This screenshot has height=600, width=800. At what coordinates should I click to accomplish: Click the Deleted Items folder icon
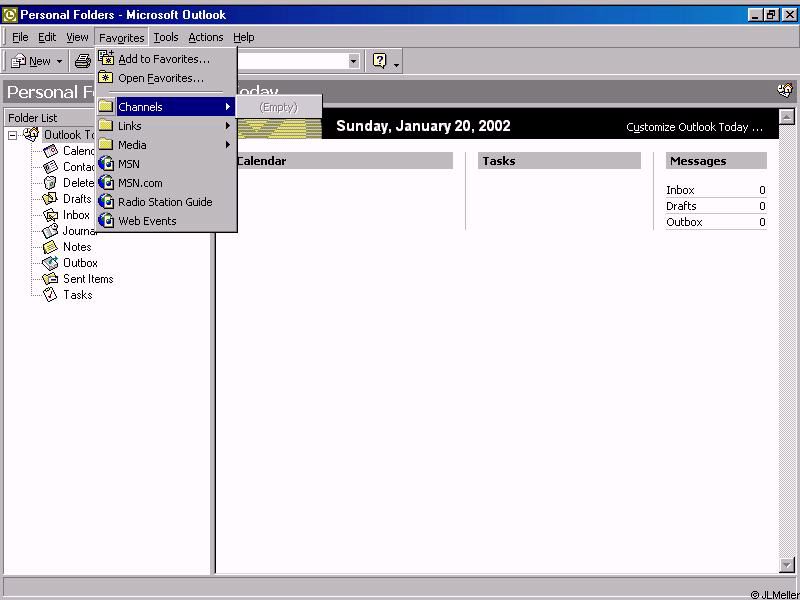50,183
